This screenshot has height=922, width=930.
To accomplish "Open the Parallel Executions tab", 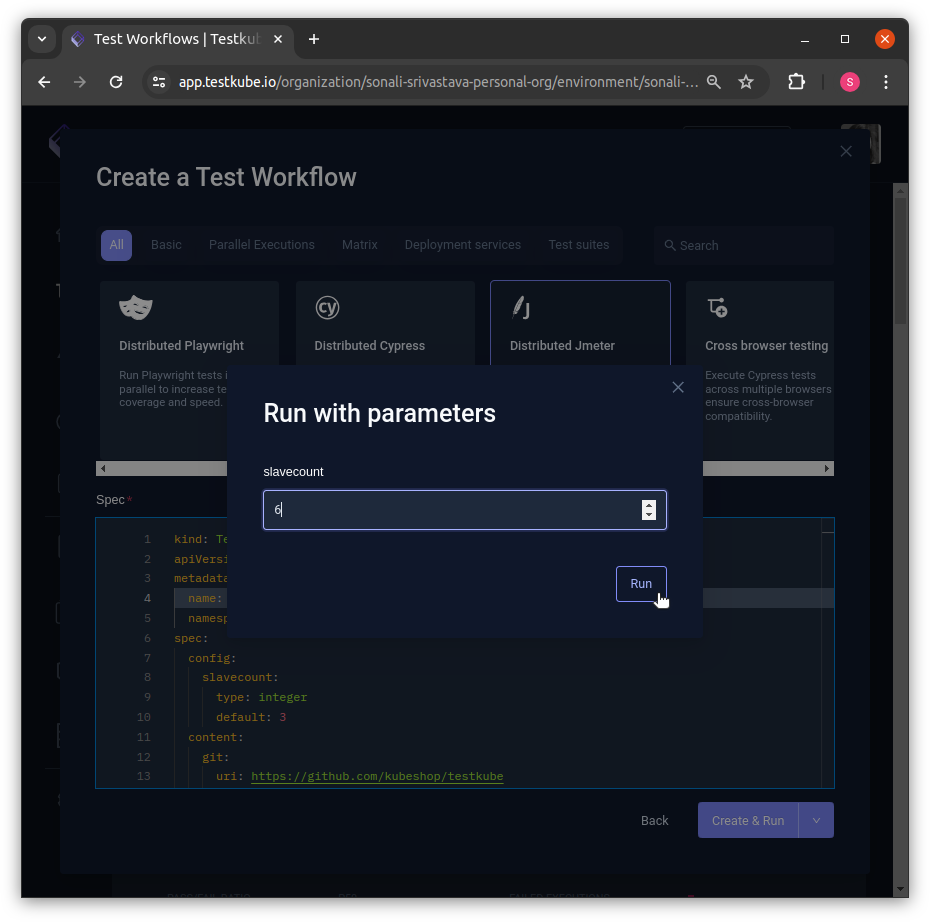I will point(262,245).
